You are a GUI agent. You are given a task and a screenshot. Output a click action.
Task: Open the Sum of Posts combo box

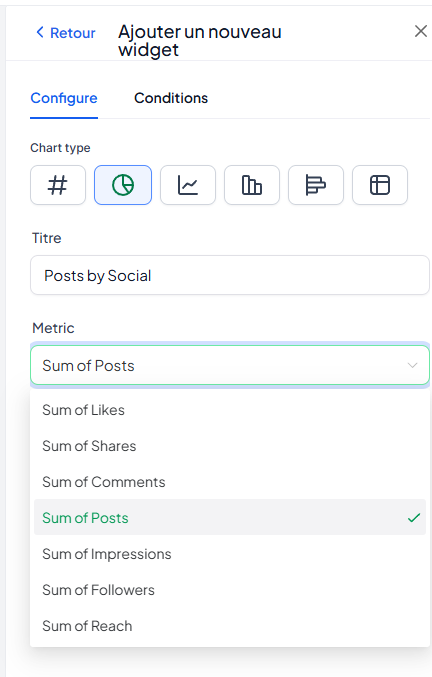tap(230, 365)
